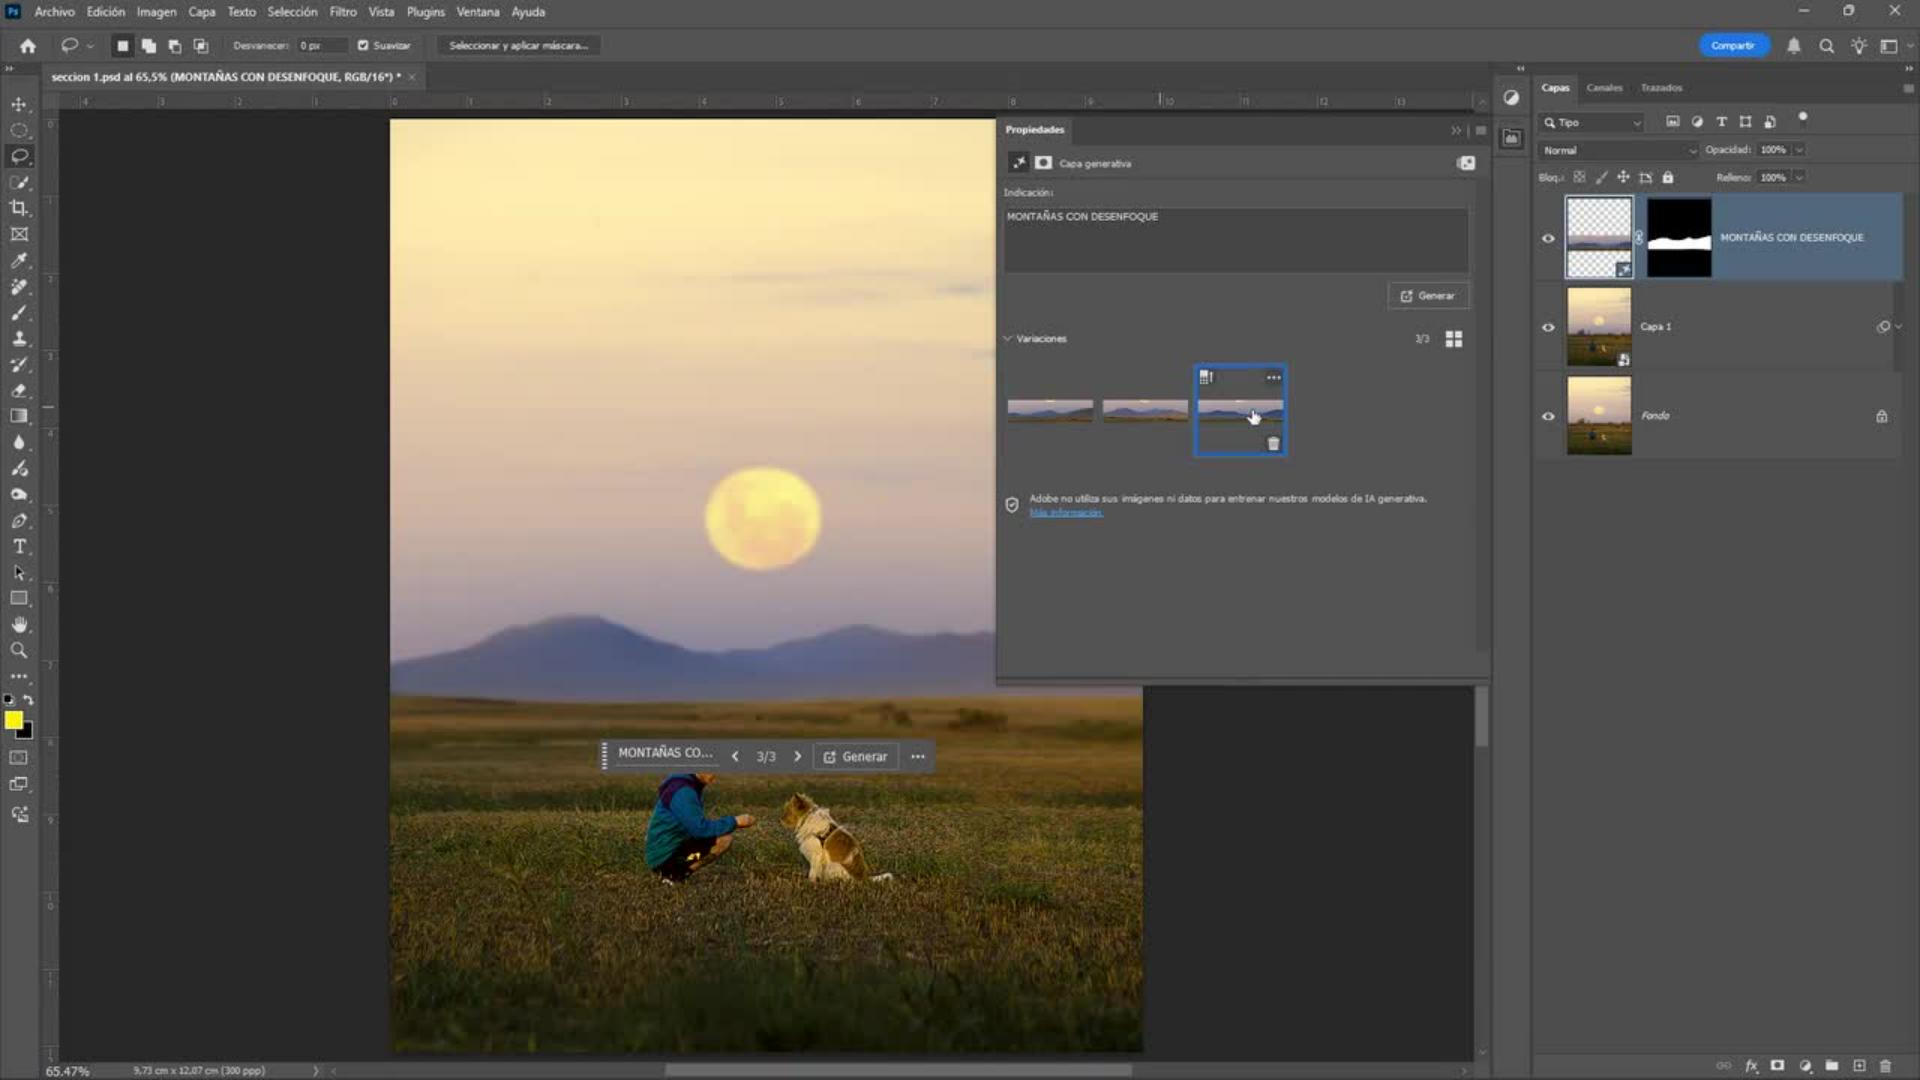Click the yellow foreground color swatch
This screenshot has height=1080, width=1920.
[13, 720]
